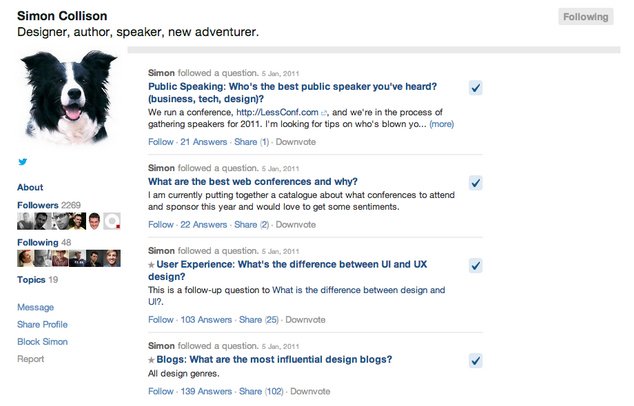Click the first follower avatar thumbnail
The height and width of the screenshot is (406, 634).
(x=25, y=221)
